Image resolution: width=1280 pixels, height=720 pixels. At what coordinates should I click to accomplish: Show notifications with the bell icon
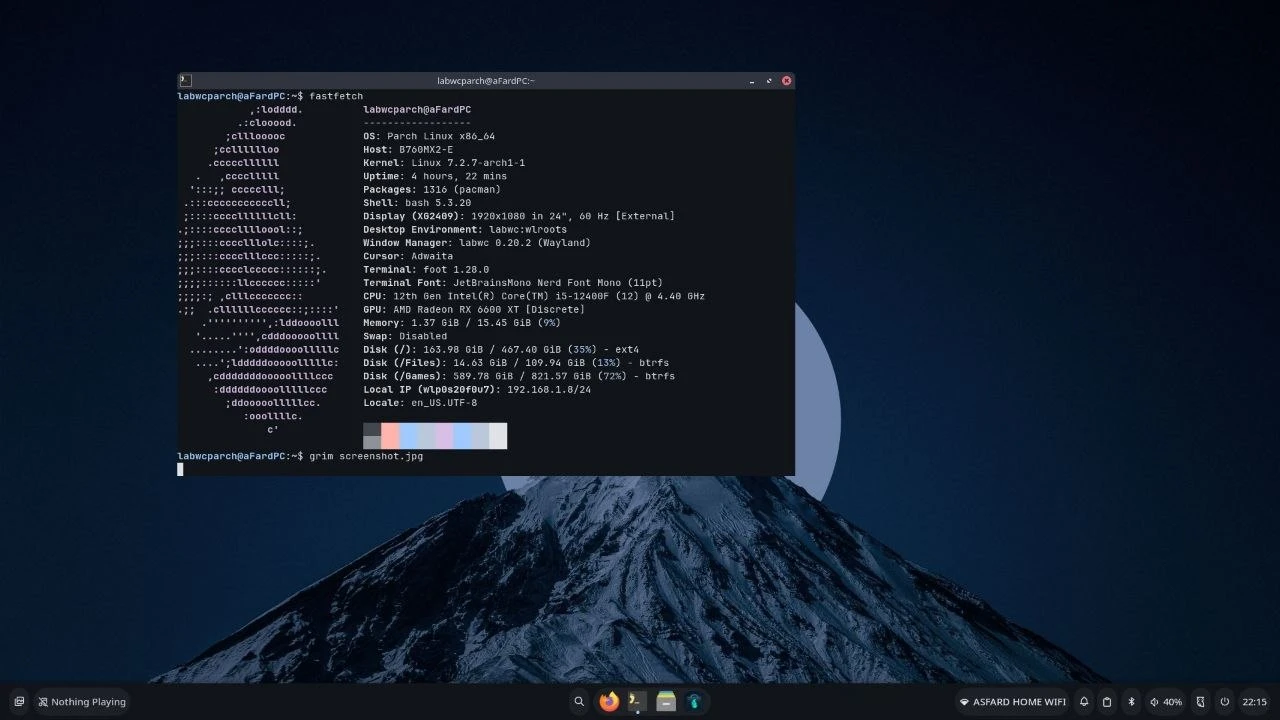[x=1084, y=702]
